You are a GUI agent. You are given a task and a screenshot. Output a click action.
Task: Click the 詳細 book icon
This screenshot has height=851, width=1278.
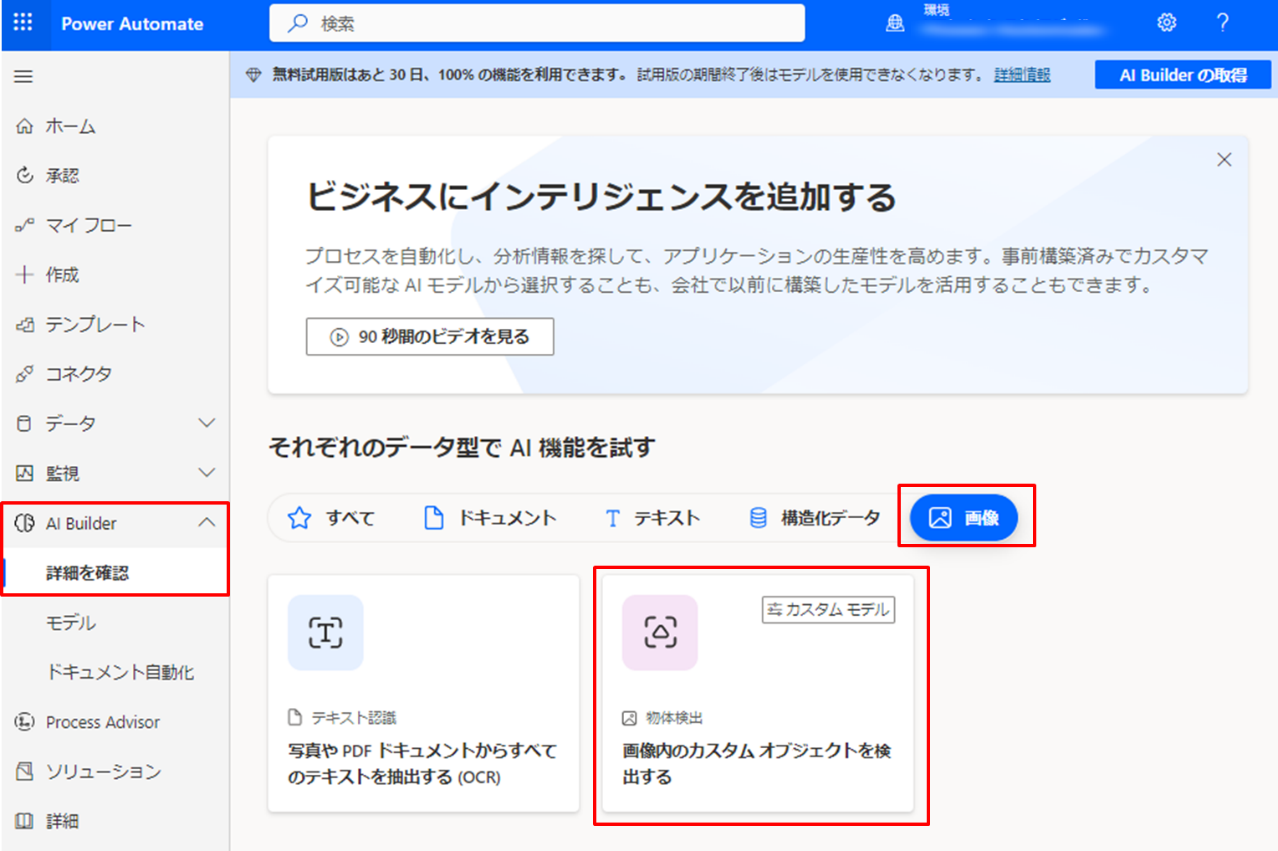click(x=25, y=821)
